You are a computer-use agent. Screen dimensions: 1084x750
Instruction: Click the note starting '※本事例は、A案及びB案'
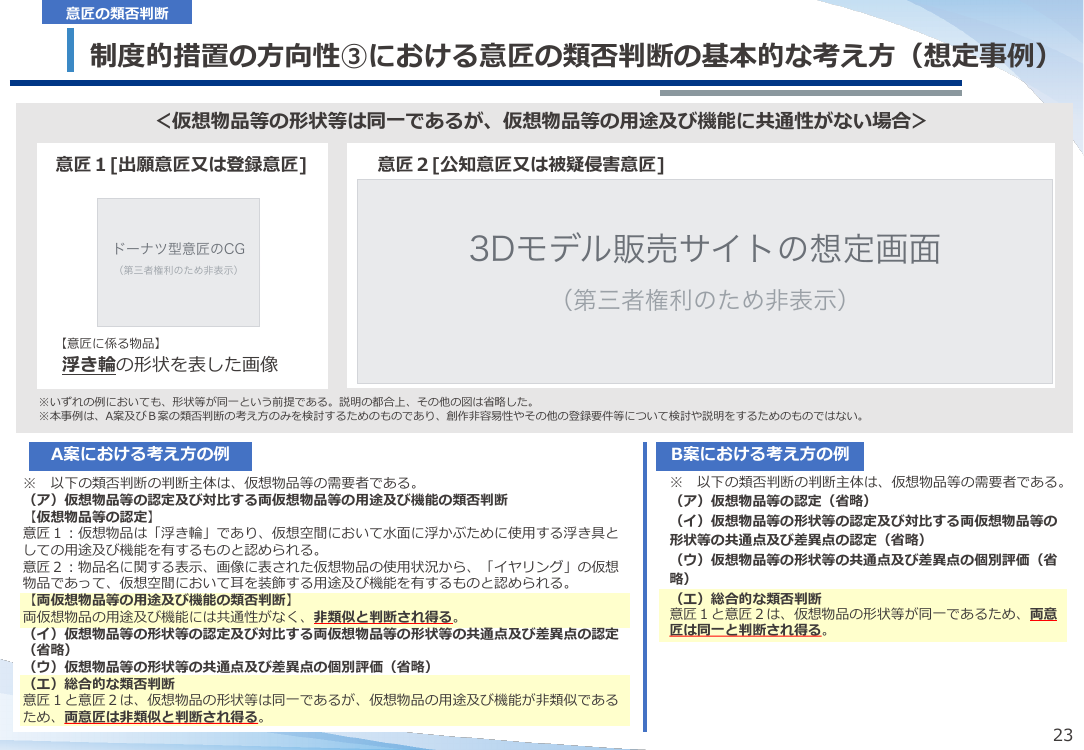point(452,416)
